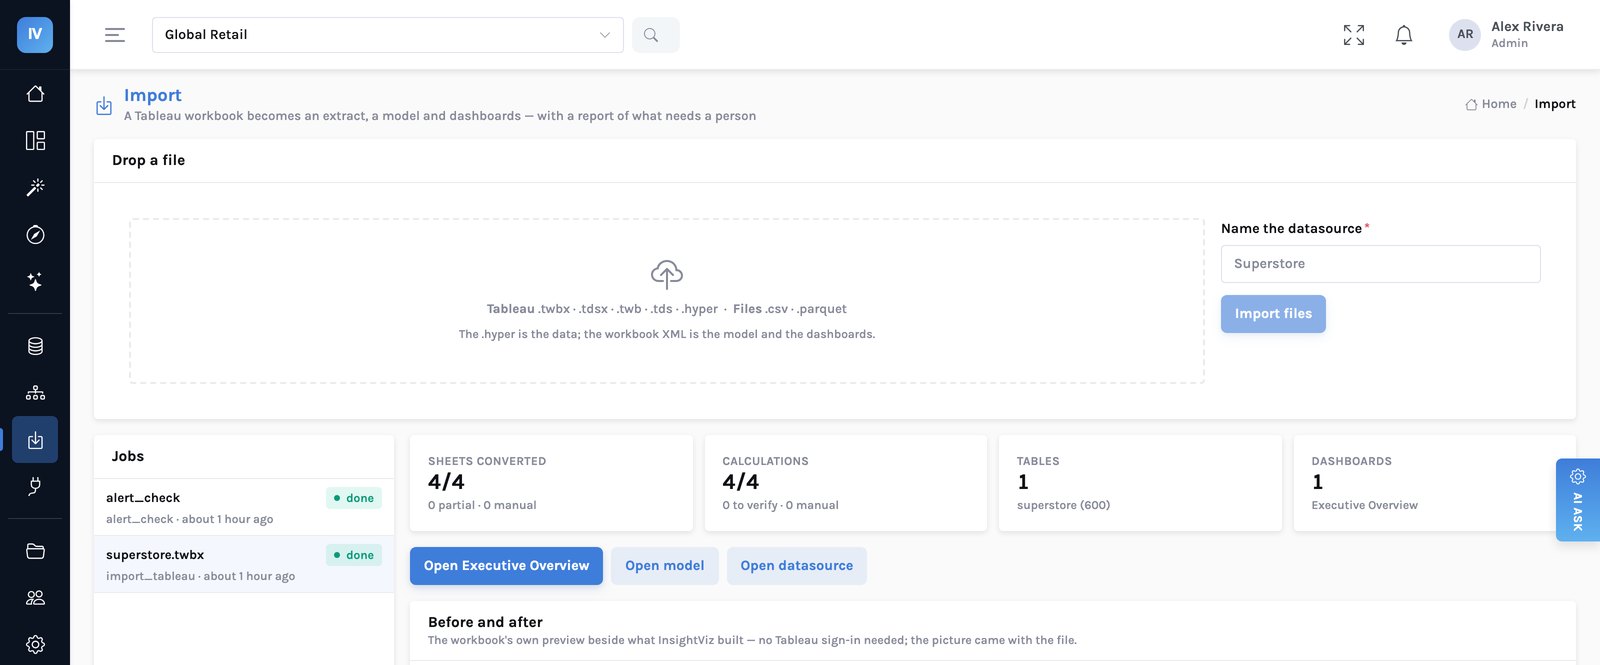This screenshot has width=1600, height=665.
Task: Select the alert_check job row
Action: (x=244, y=507)
